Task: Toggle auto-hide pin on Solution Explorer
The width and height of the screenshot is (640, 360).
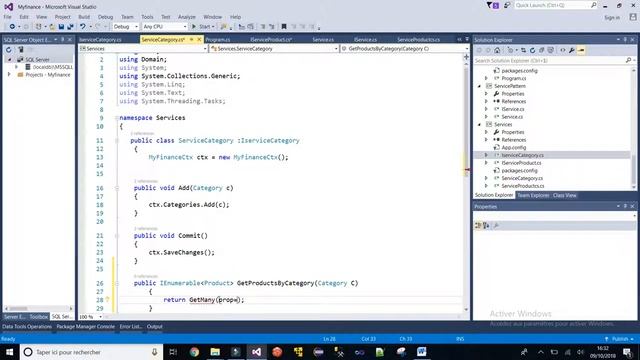Action: pyautogui.click(x=625, y=40)
